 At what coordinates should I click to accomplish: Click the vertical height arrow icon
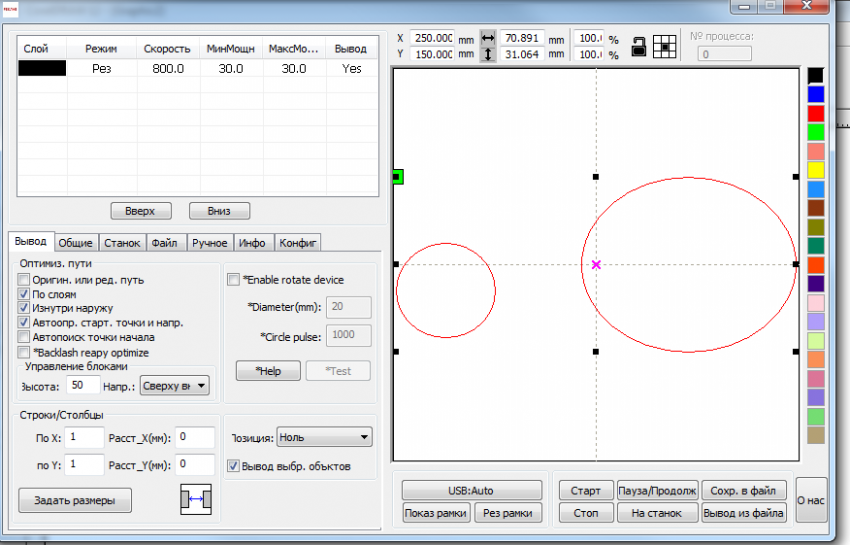(x=488, y=54)
